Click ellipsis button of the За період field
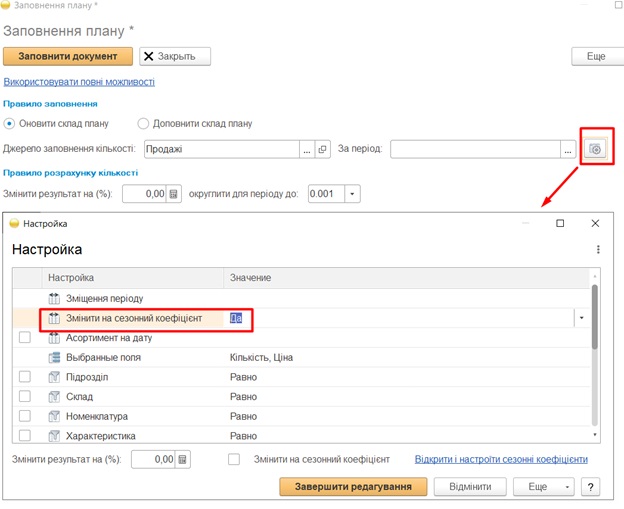The image size is (624, 509). pyautogui.click(x=568, y=149)
